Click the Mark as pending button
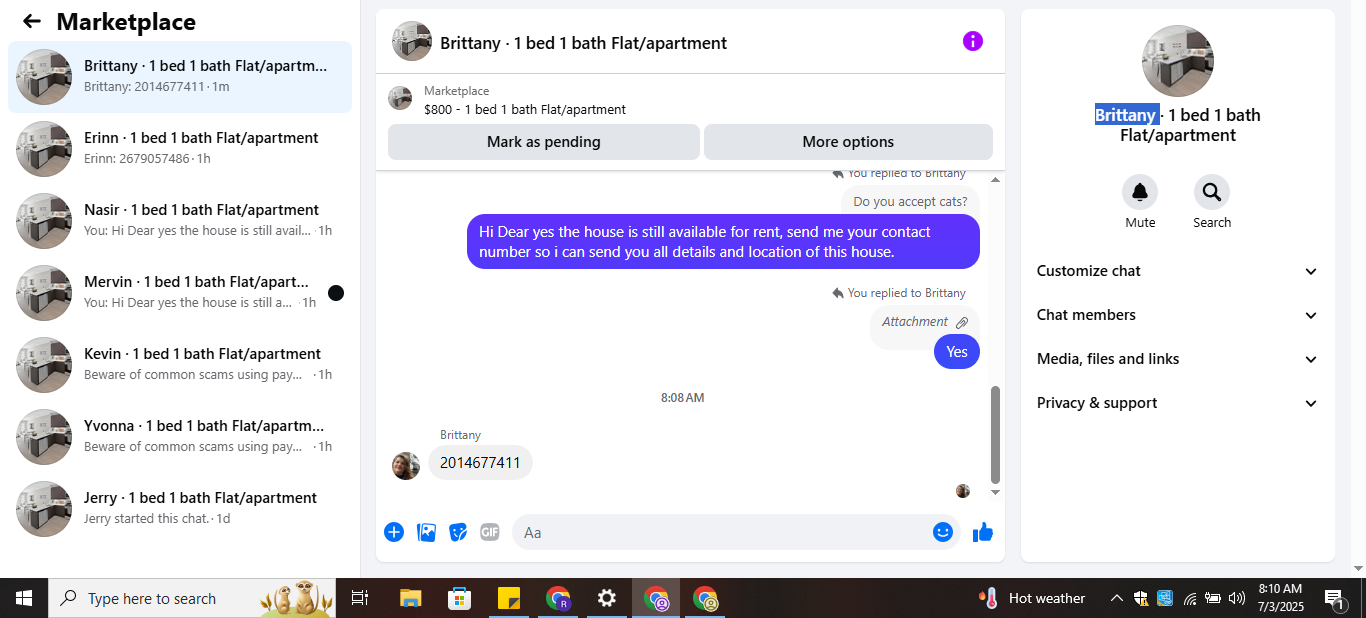Screen dimensions: 1366x618 (544, 142)
